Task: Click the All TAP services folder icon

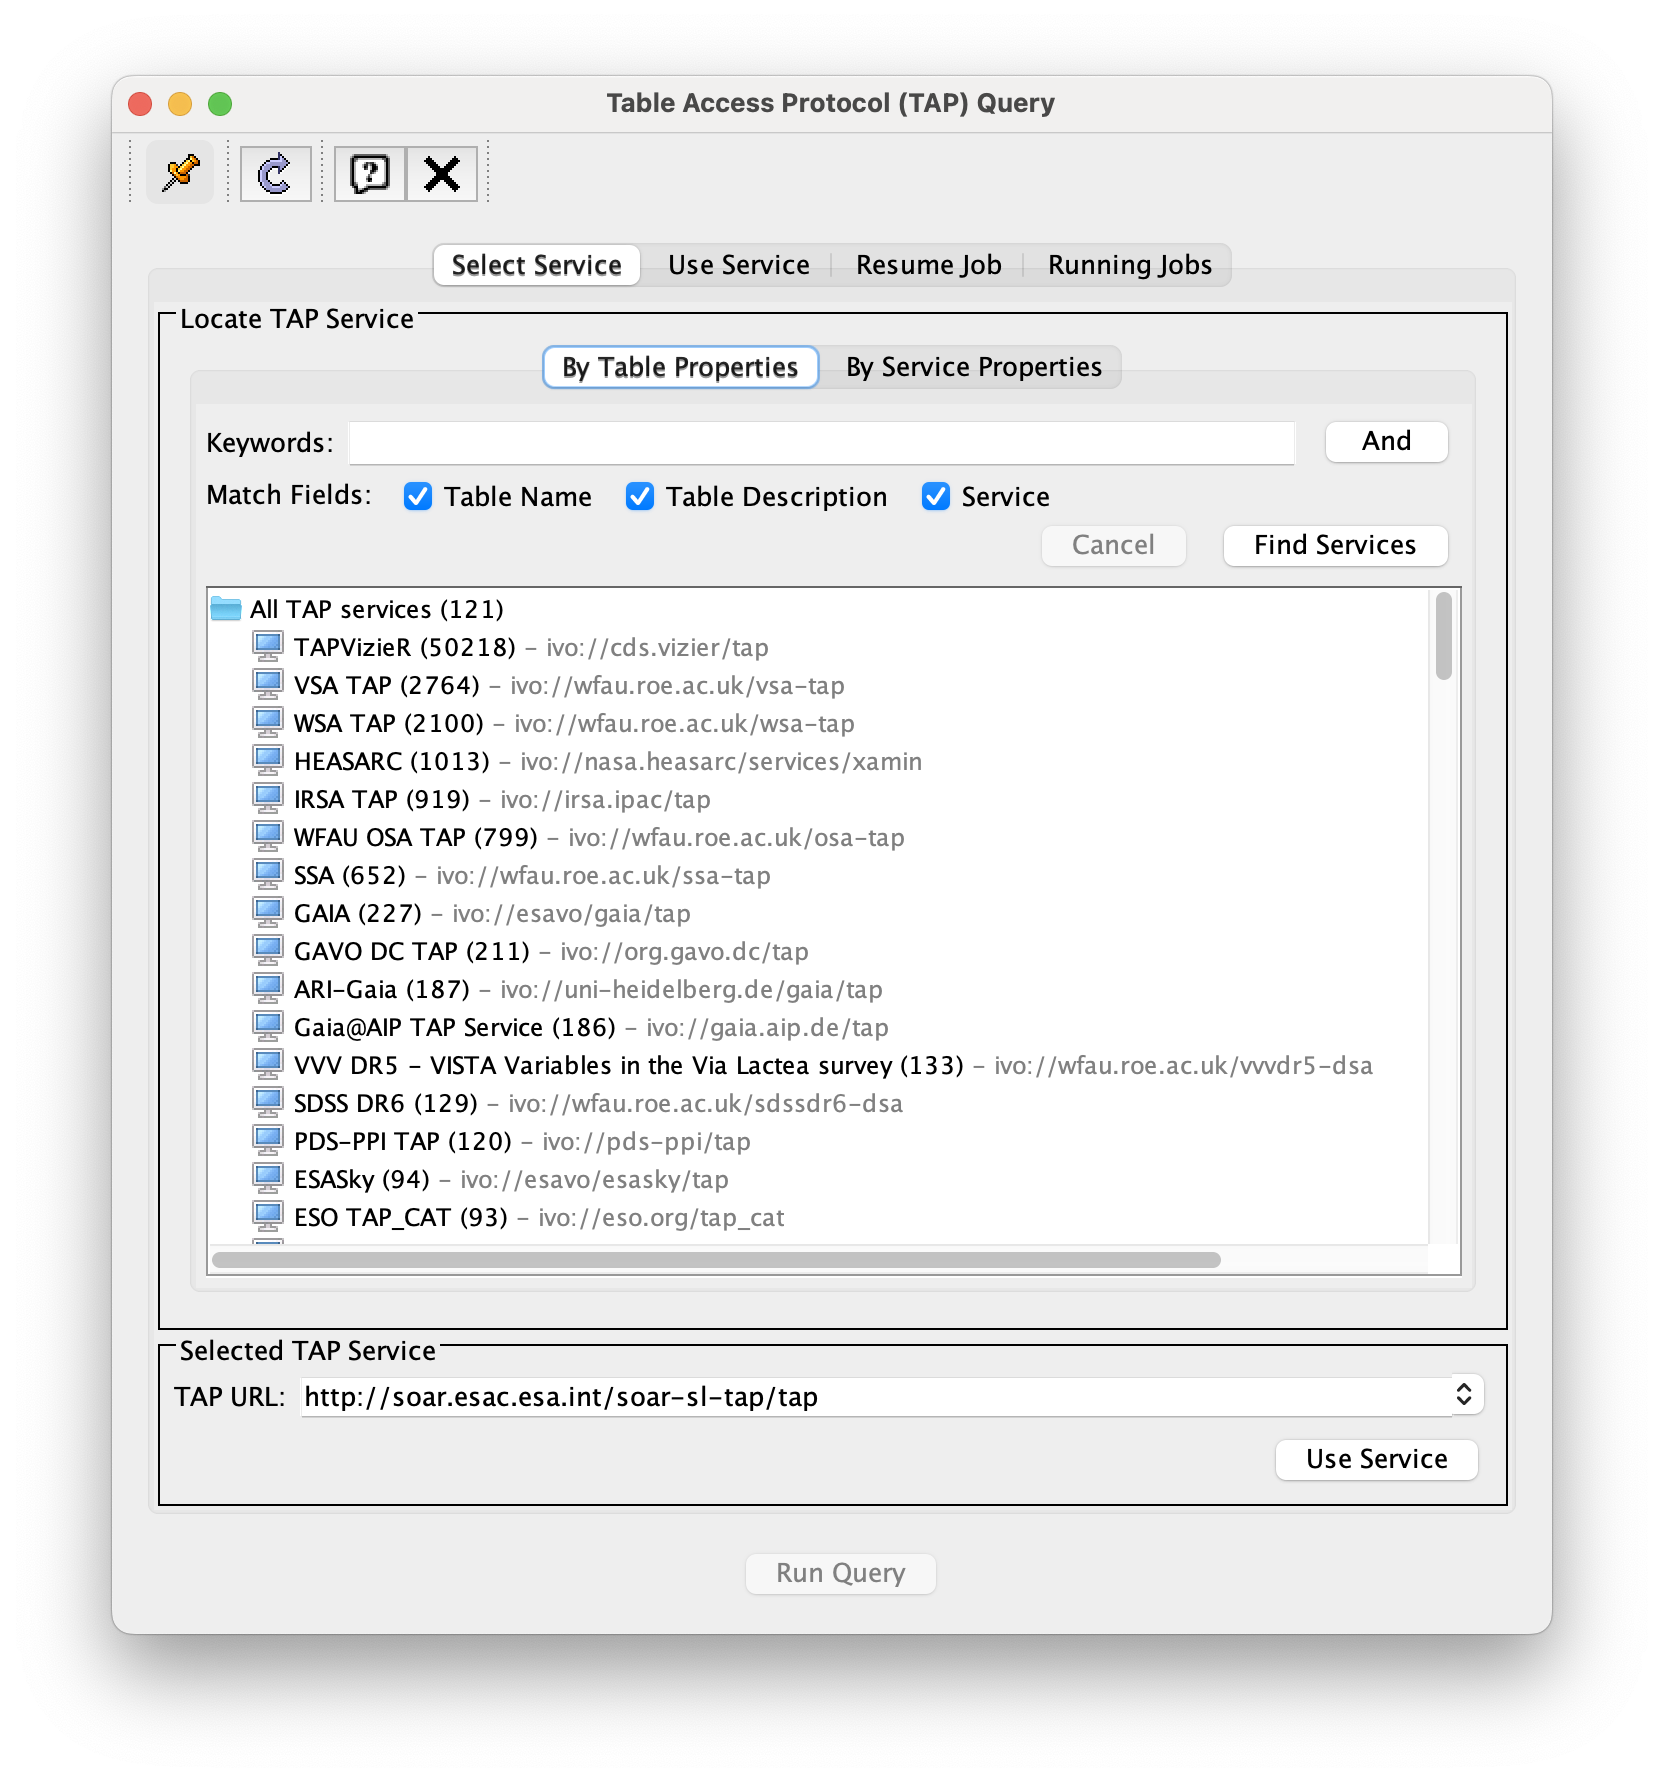Action: pos(226,608)
